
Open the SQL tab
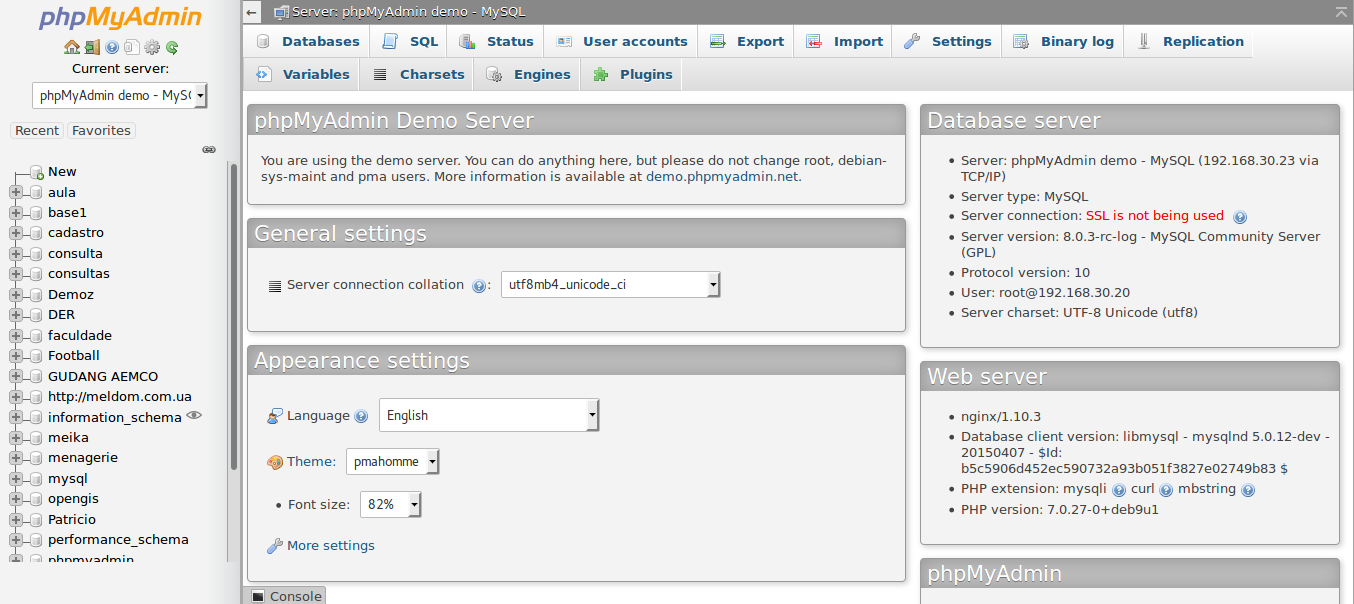tap(410, 42)
